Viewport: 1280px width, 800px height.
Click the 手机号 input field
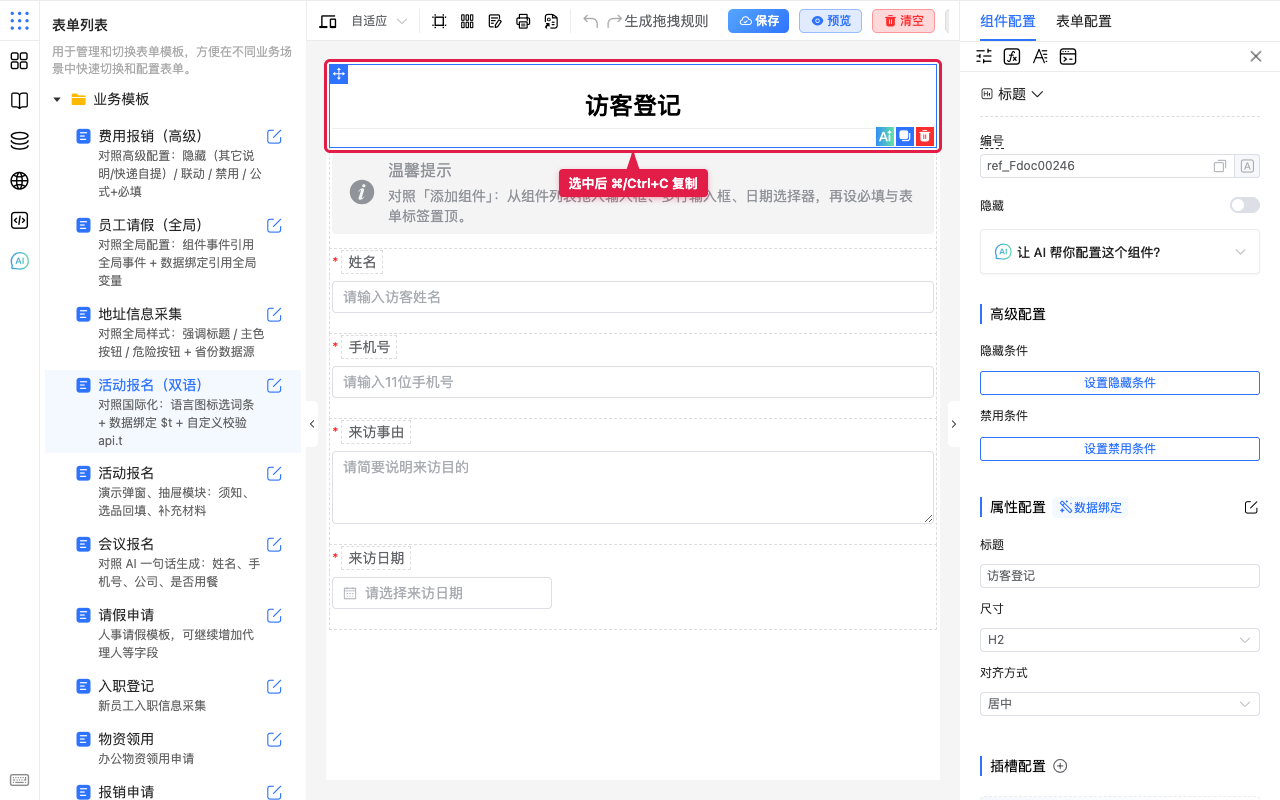(x=633, y=382)
